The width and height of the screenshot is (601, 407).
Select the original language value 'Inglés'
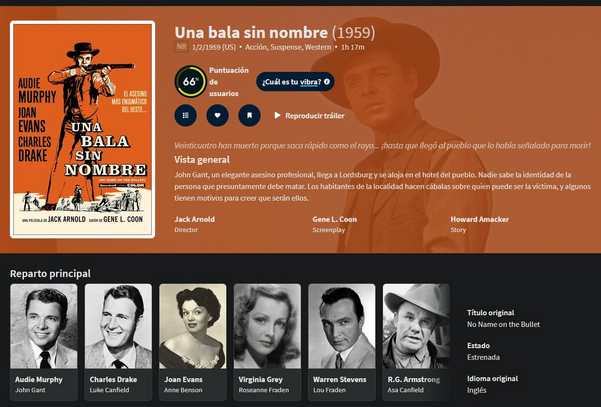476,390
